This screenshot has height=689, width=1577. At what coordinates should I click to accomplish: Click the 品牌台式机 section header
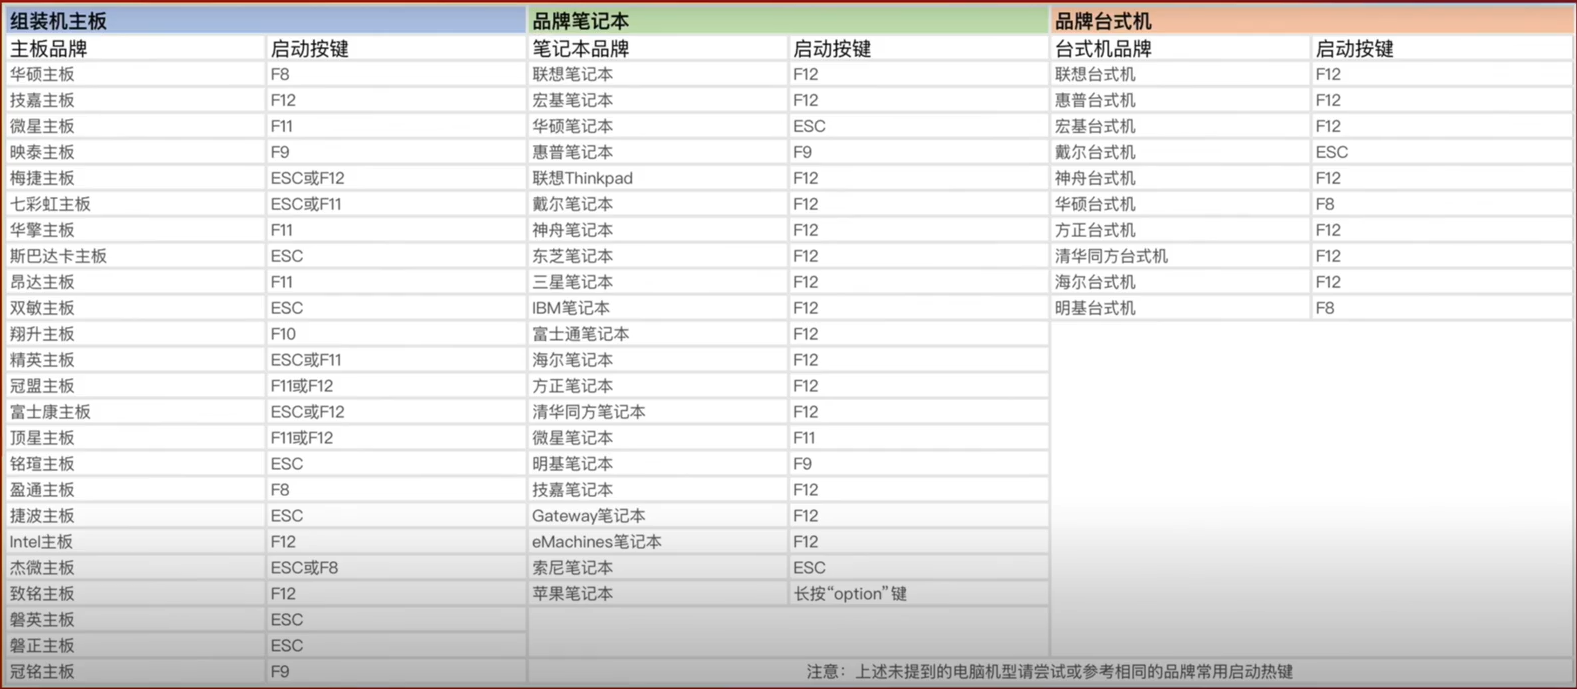click(1103, 21)
